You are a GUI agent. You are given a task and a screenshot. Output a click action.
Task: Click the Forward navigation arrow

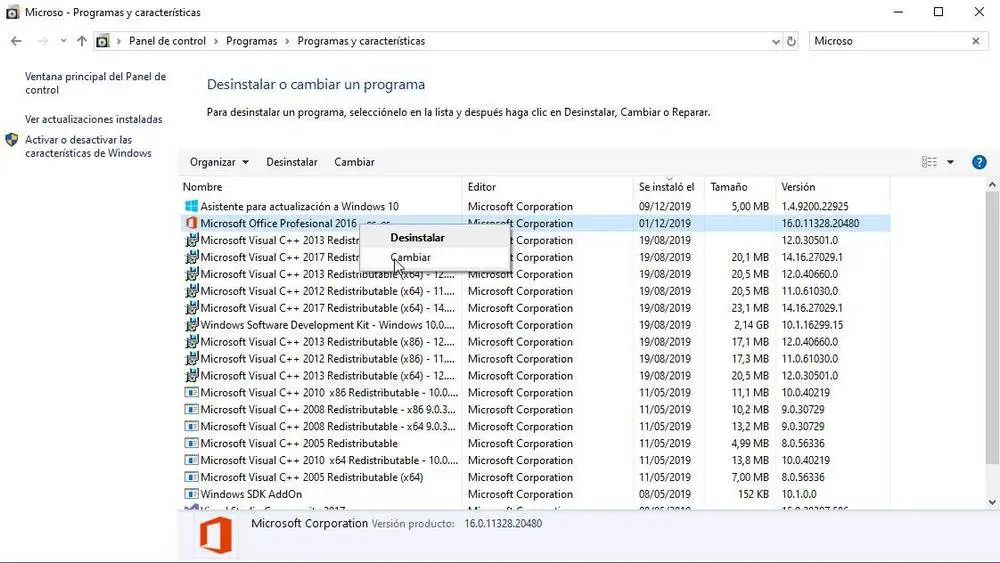pyautogui.click(x=42, y=41)
